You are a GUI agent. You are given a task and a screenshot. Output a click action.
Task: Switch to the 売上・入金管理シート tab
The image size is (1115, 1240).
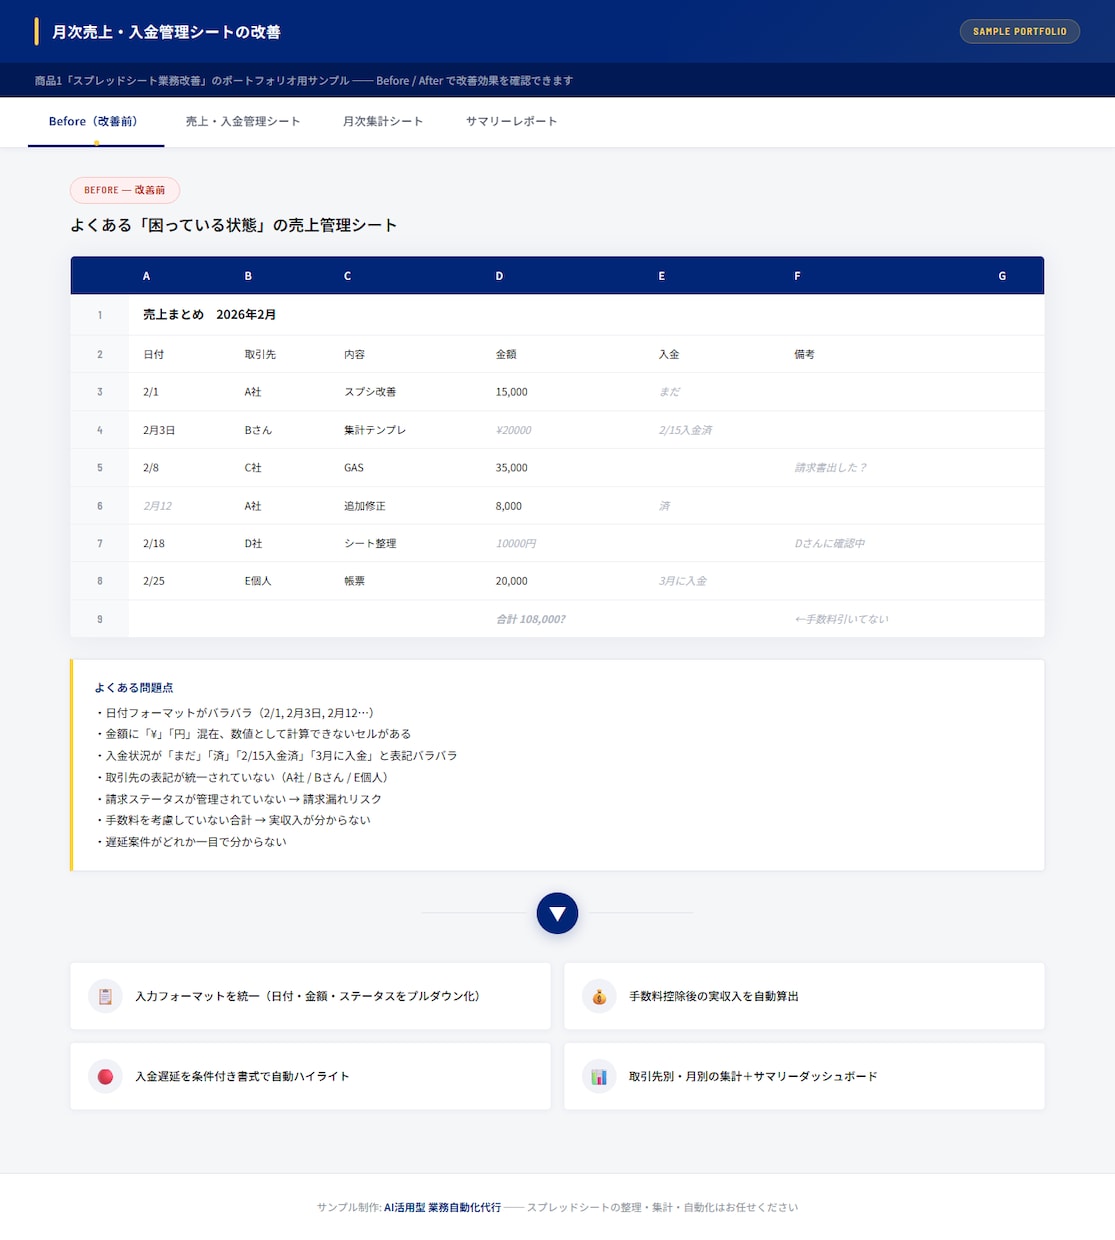243,122
